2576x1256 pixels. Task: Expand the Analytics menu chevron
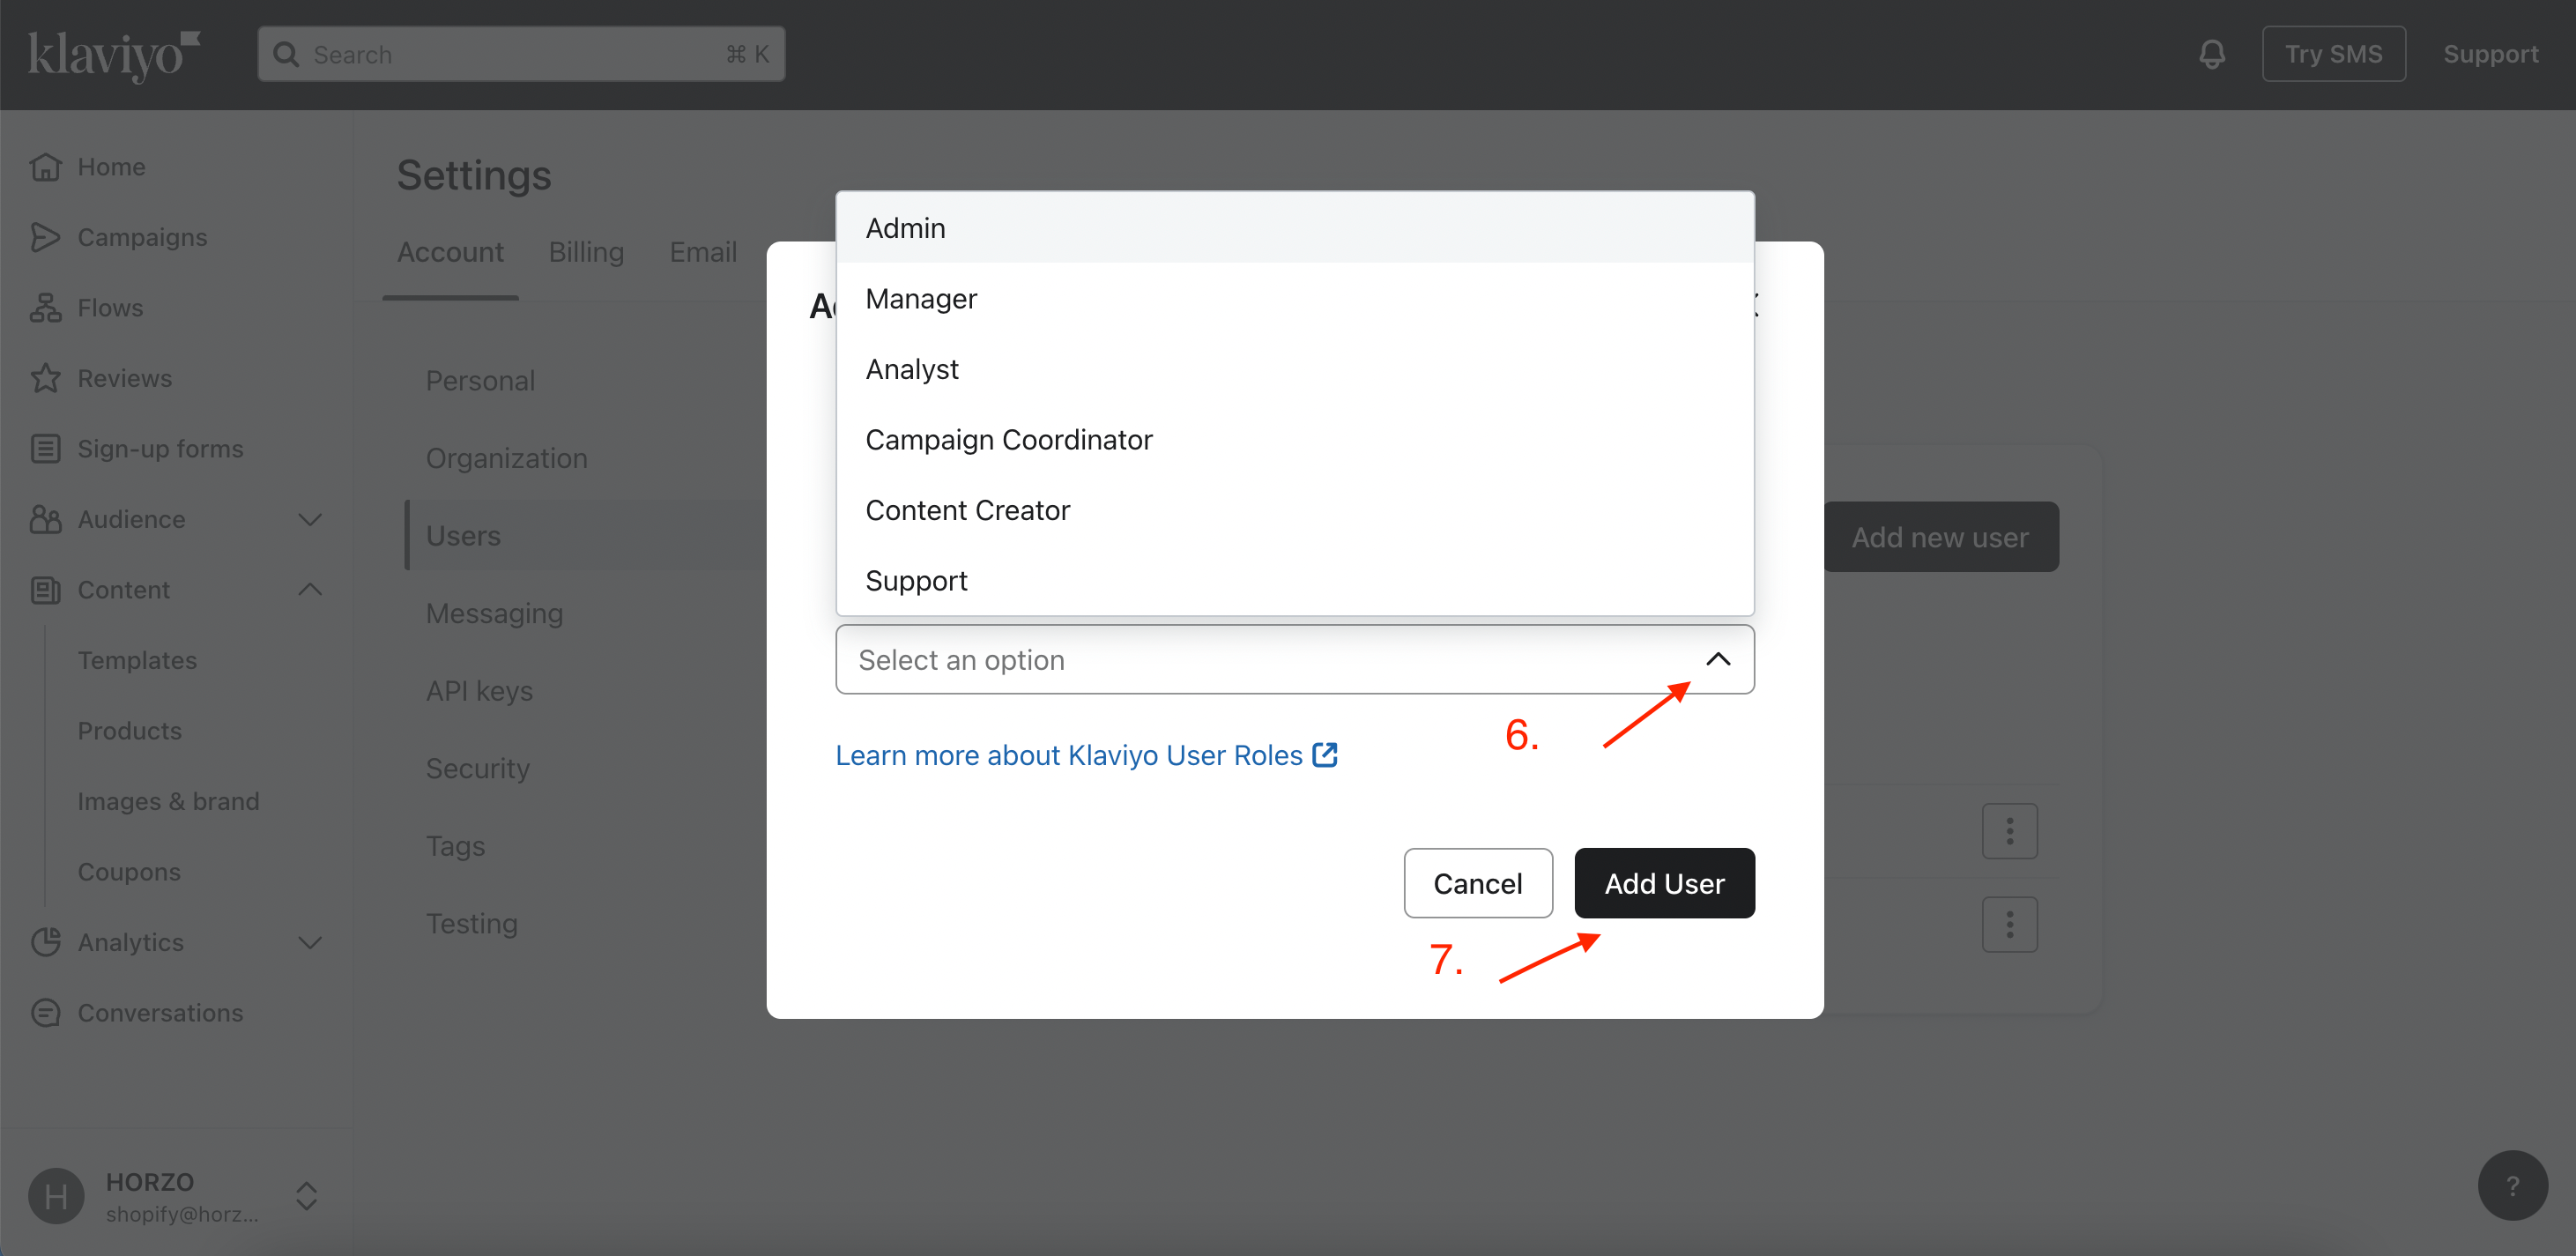point(310,942)
